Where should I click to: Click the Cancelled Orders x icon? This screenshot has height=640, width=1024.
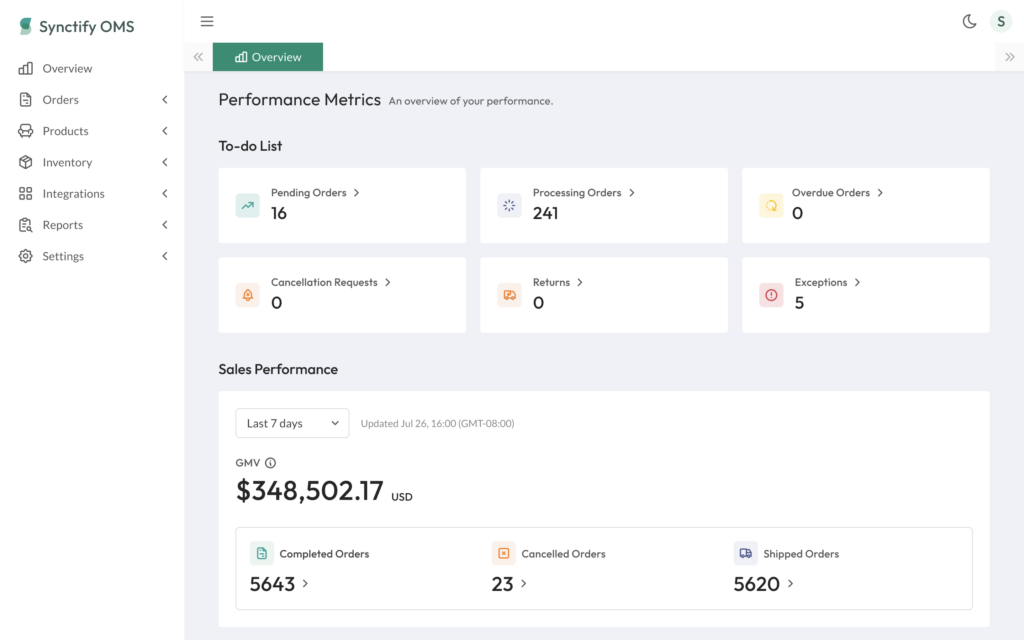504,554
